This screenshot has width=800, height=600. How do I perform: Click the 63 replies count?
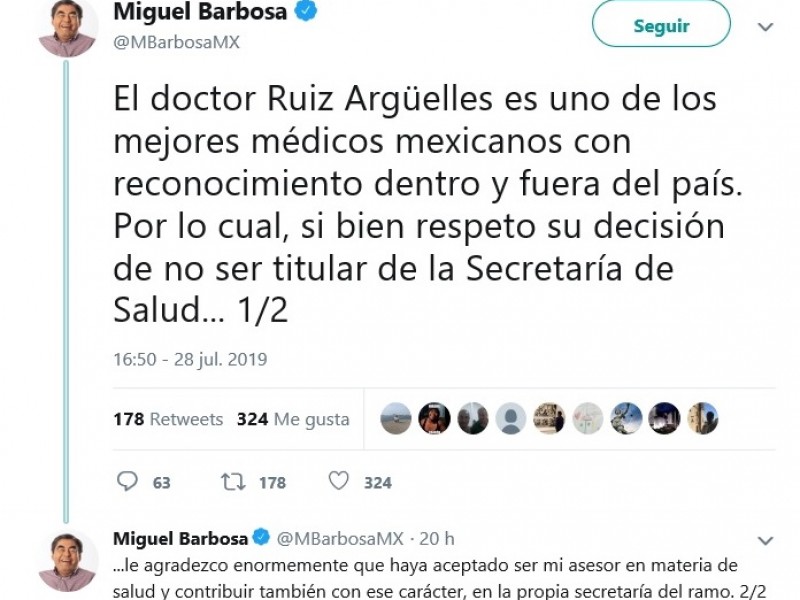coord(162,483)
